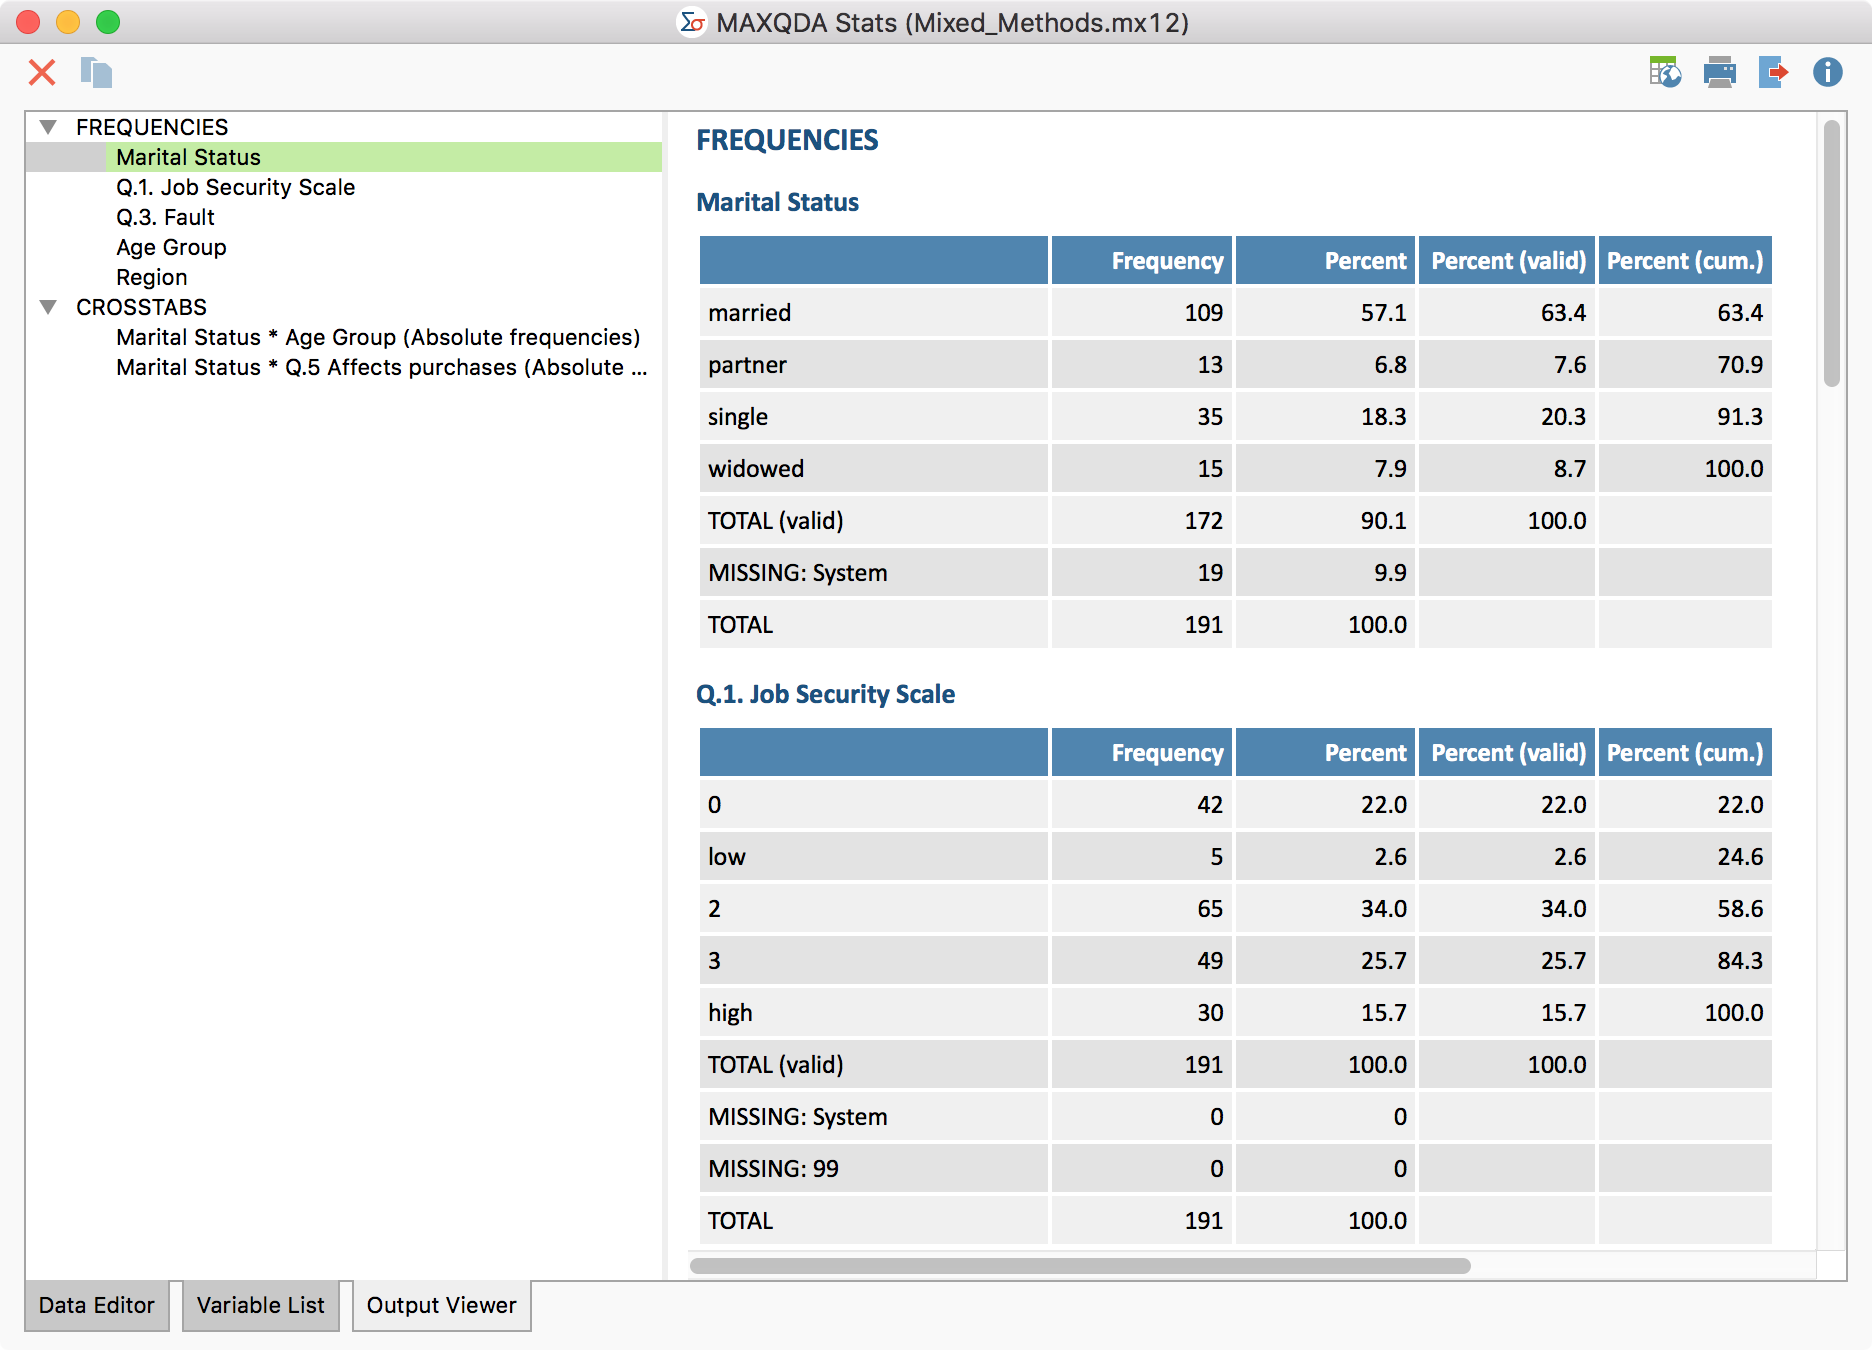Click 'TOTAL (valid)' in Marital Status table

(x=776, y=521)
